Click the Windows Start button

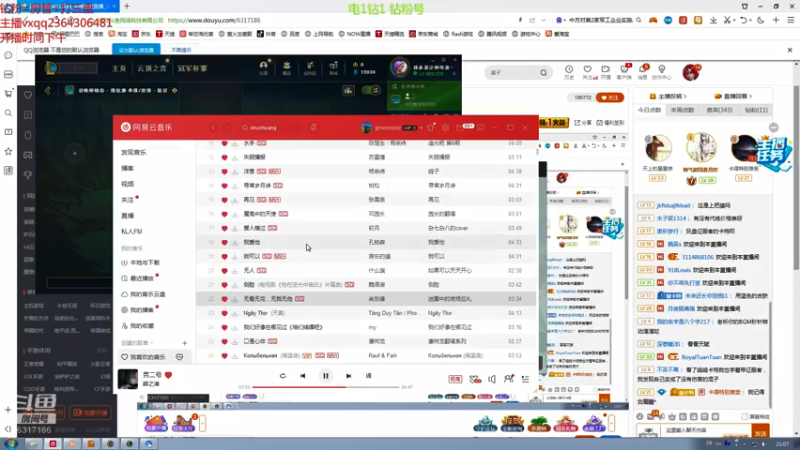click(x=10, y=444)
